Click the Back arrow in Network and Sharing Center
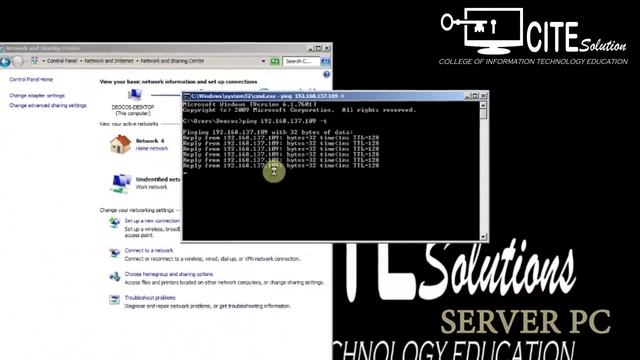The image size is (640, 360). [5, 62]
